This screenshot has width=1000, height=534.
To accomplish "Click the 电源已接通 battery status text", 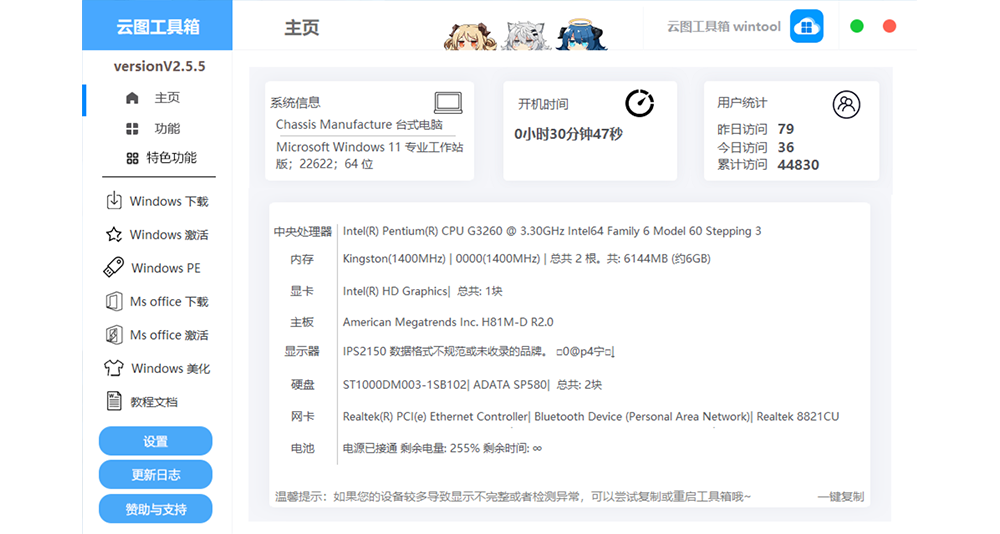I will click(442, 449).
